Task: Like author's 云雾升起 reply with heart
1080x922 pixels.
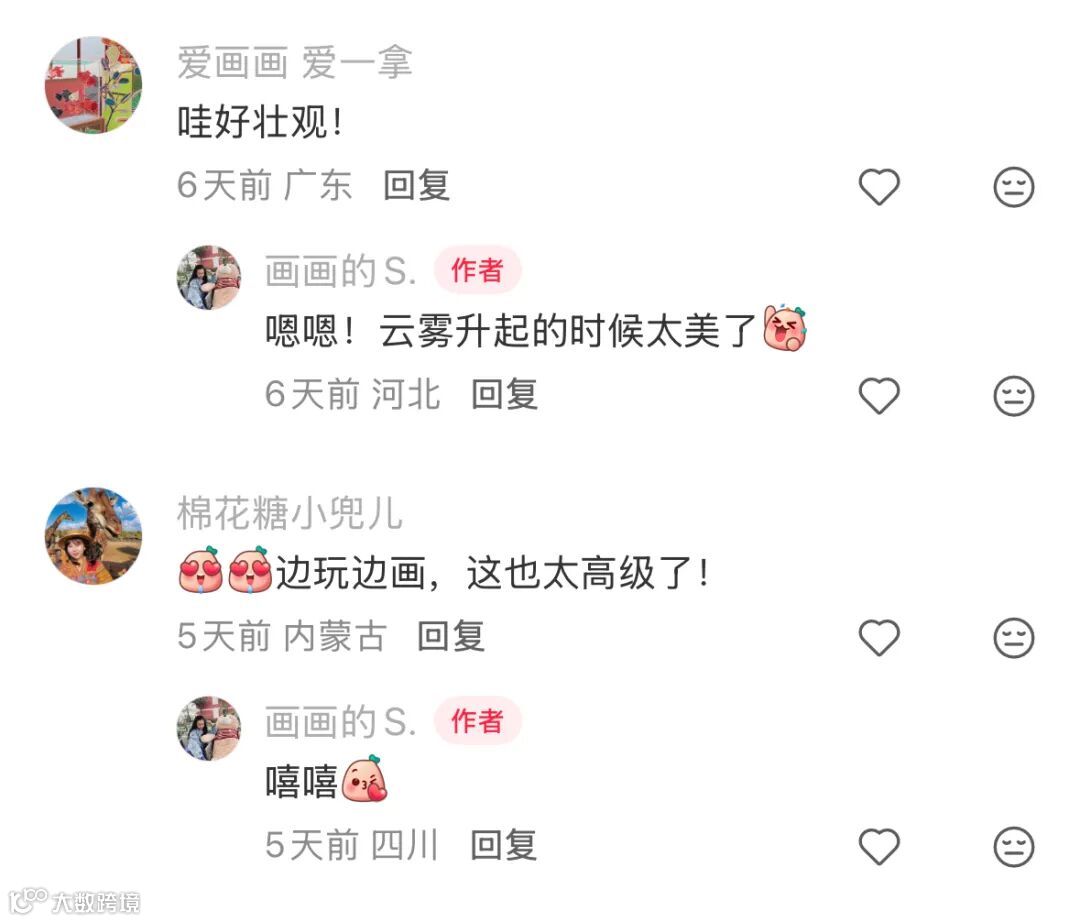Action: coord(879,396)
